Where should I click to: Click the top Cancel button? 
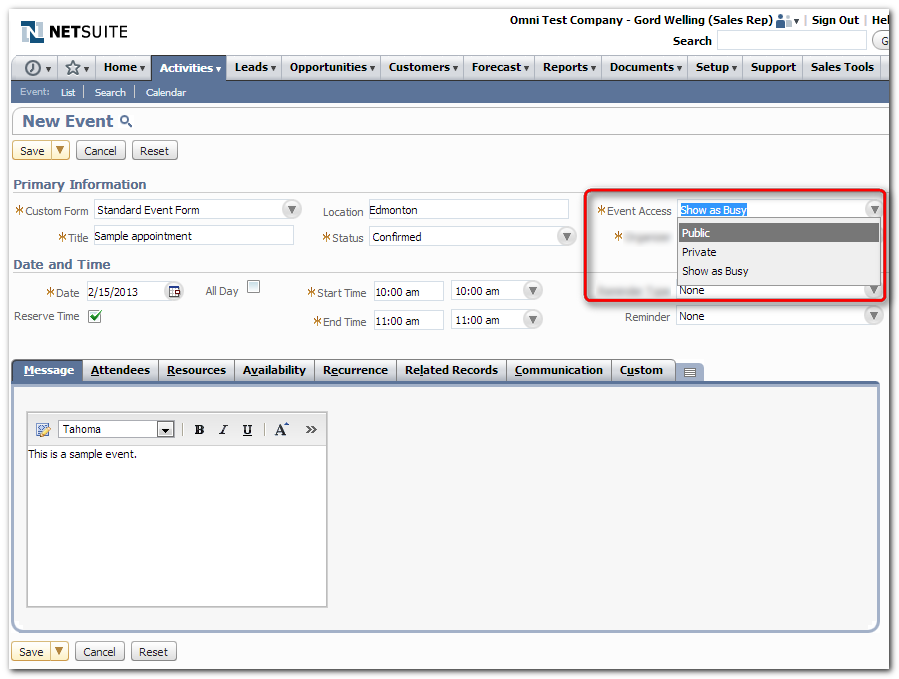(x=100, y=151)
